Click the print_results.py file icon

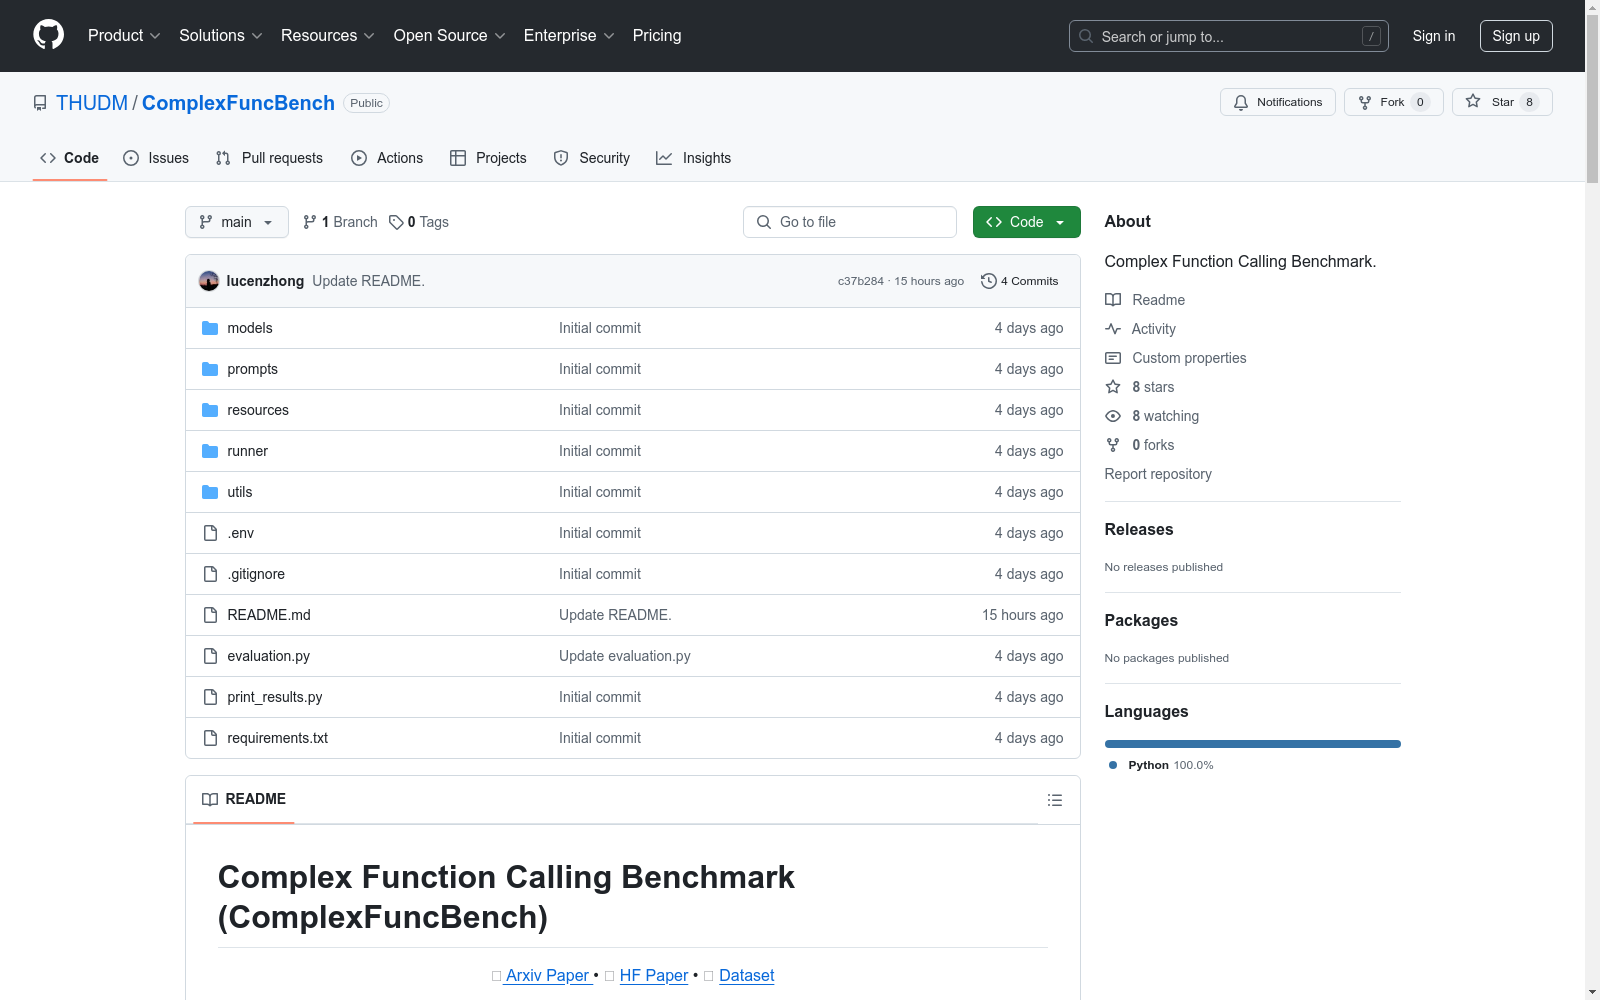coord(210,697)
